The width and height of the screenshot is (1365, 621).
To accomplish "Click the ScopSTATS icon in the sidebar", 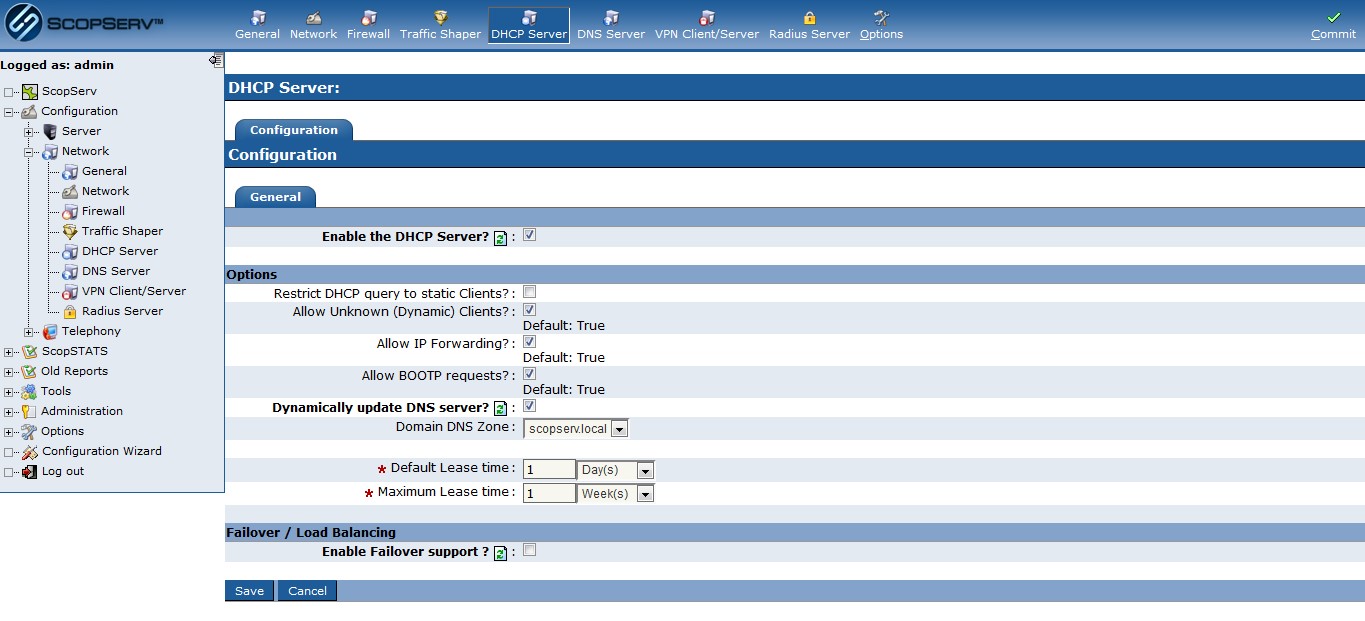I will [30, 351].
